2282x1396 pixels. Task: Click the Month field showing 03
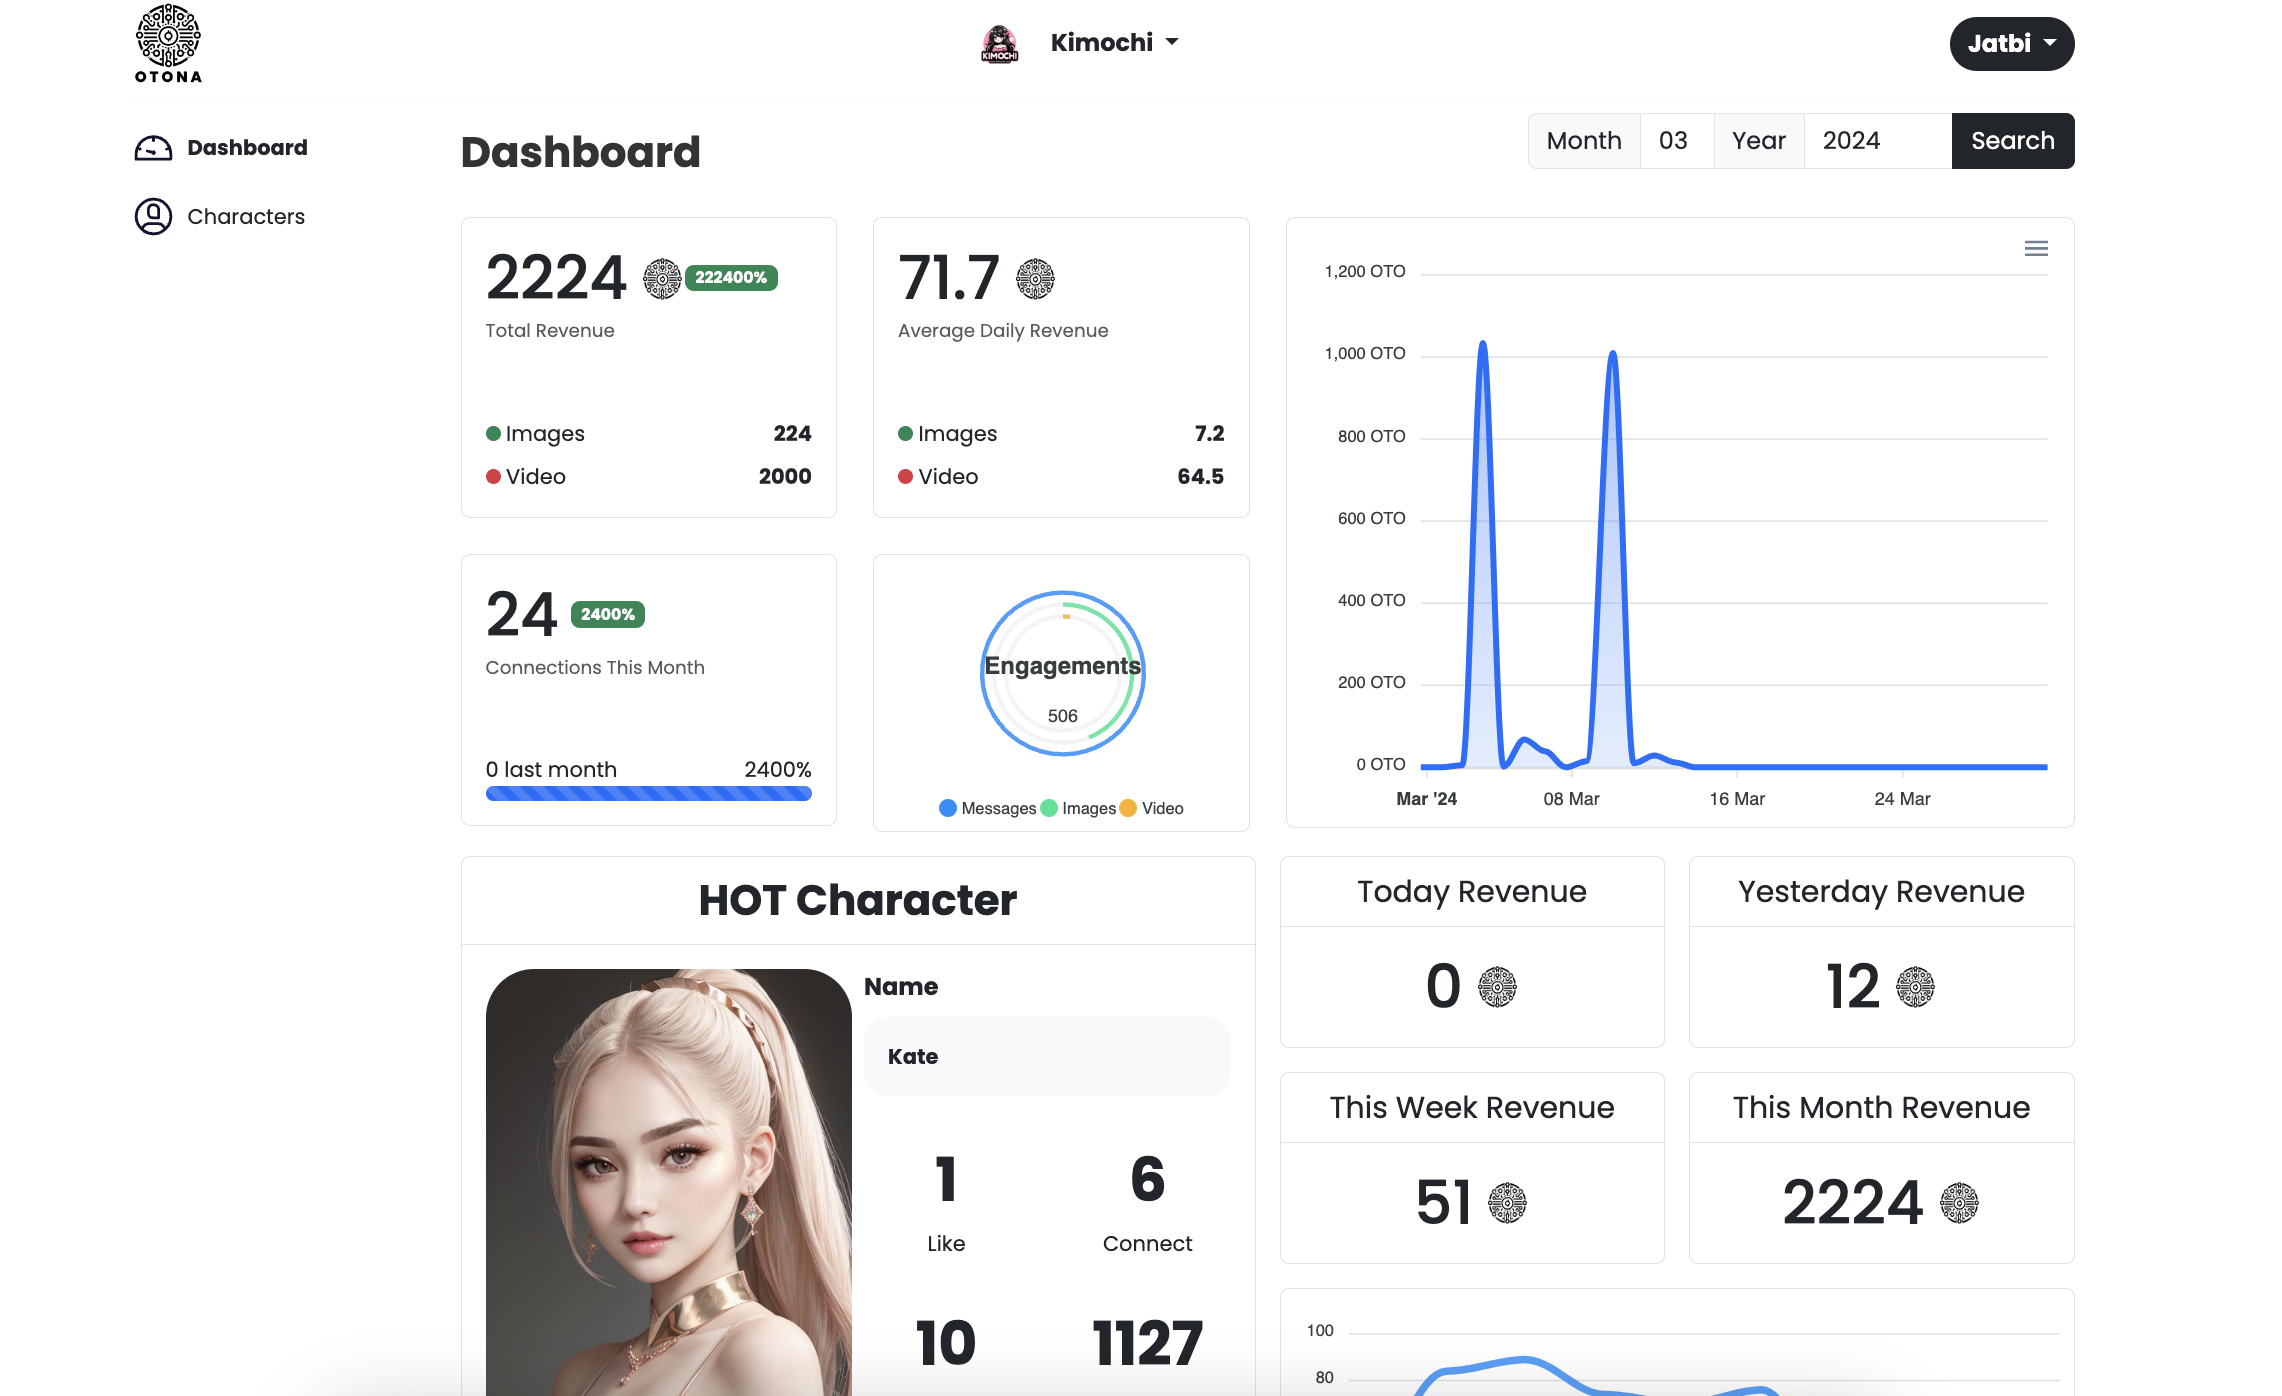1676,141
